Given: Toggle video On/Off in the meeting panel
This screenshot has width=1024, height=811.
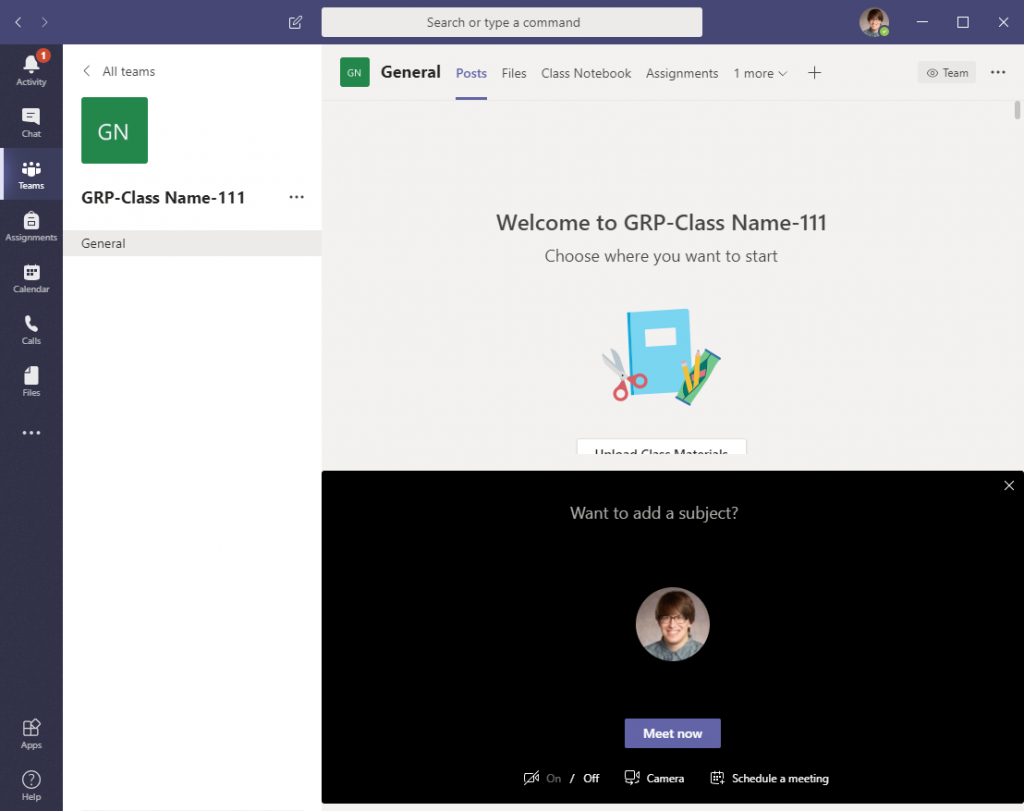Looking at the screenshot, I should click(561, 778).
